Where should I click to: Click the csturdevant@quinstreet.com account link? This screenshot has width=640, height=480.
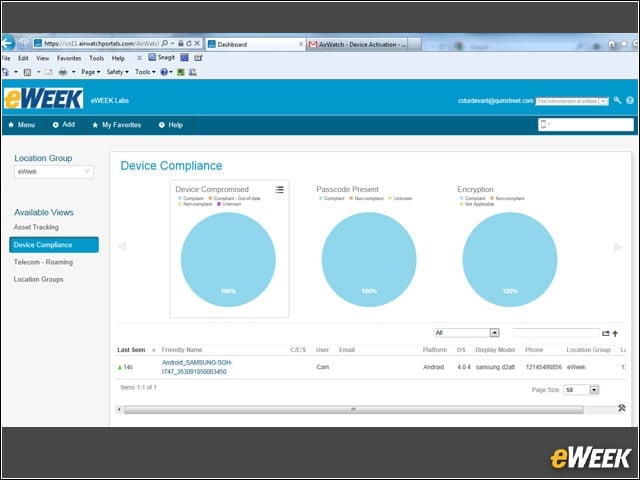496,100
